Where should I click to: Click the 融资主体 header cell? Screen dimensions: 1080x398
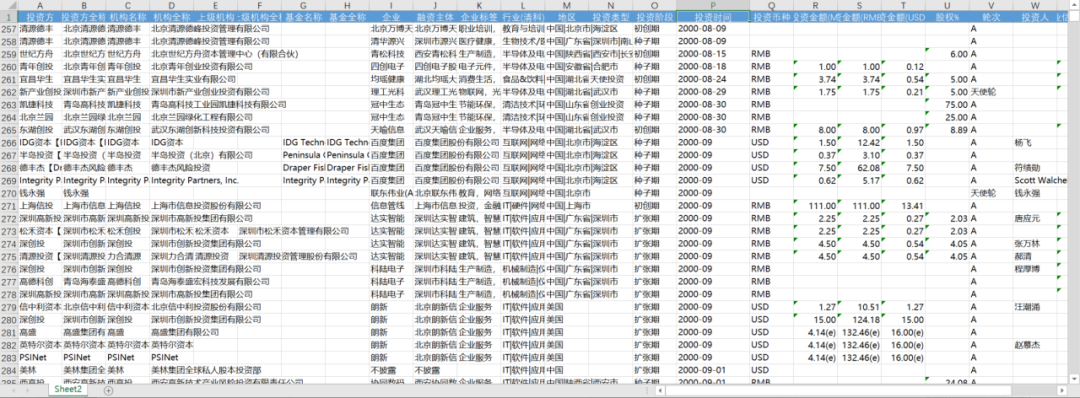[x=435, y=17]
